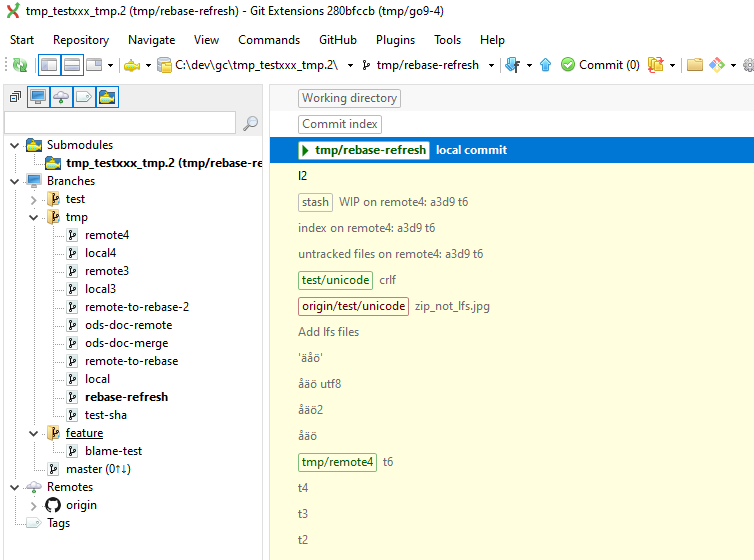This screenshot has height=560, width=754.
Task: Select the remote4 branch in tree
Action: tap(107, 235)
